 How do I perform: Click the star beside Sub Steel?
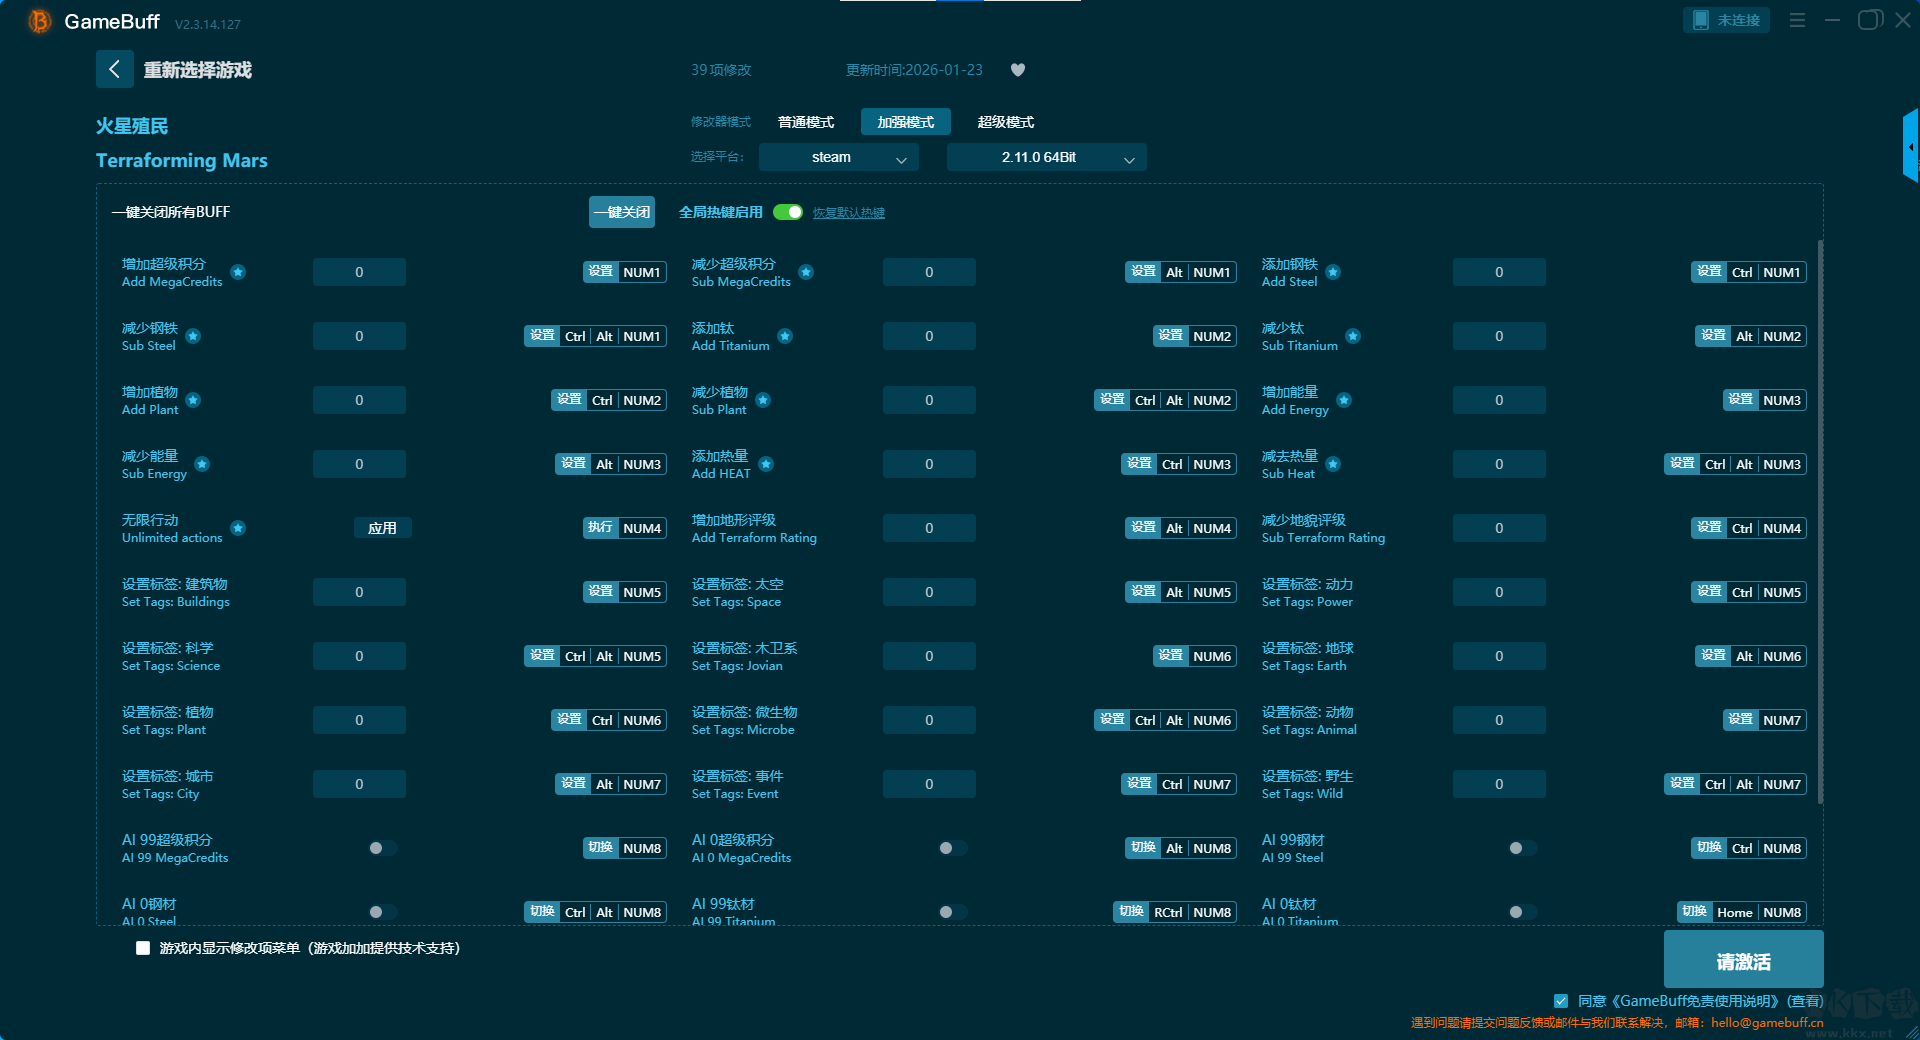coord(193,336)
